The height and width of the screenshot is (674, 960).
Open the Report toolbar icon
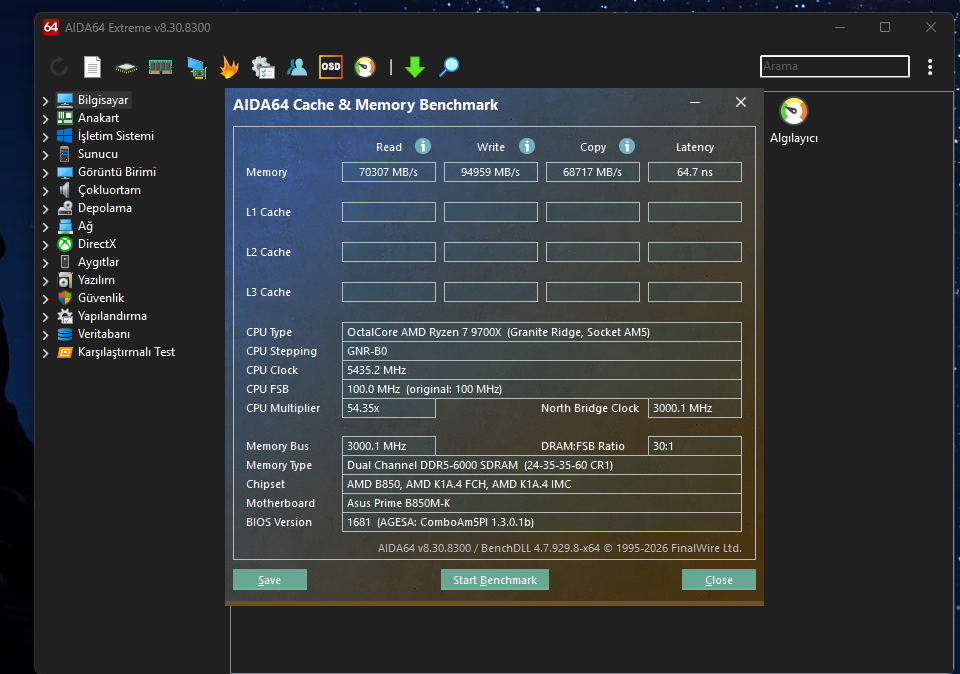tap(92, 67)
